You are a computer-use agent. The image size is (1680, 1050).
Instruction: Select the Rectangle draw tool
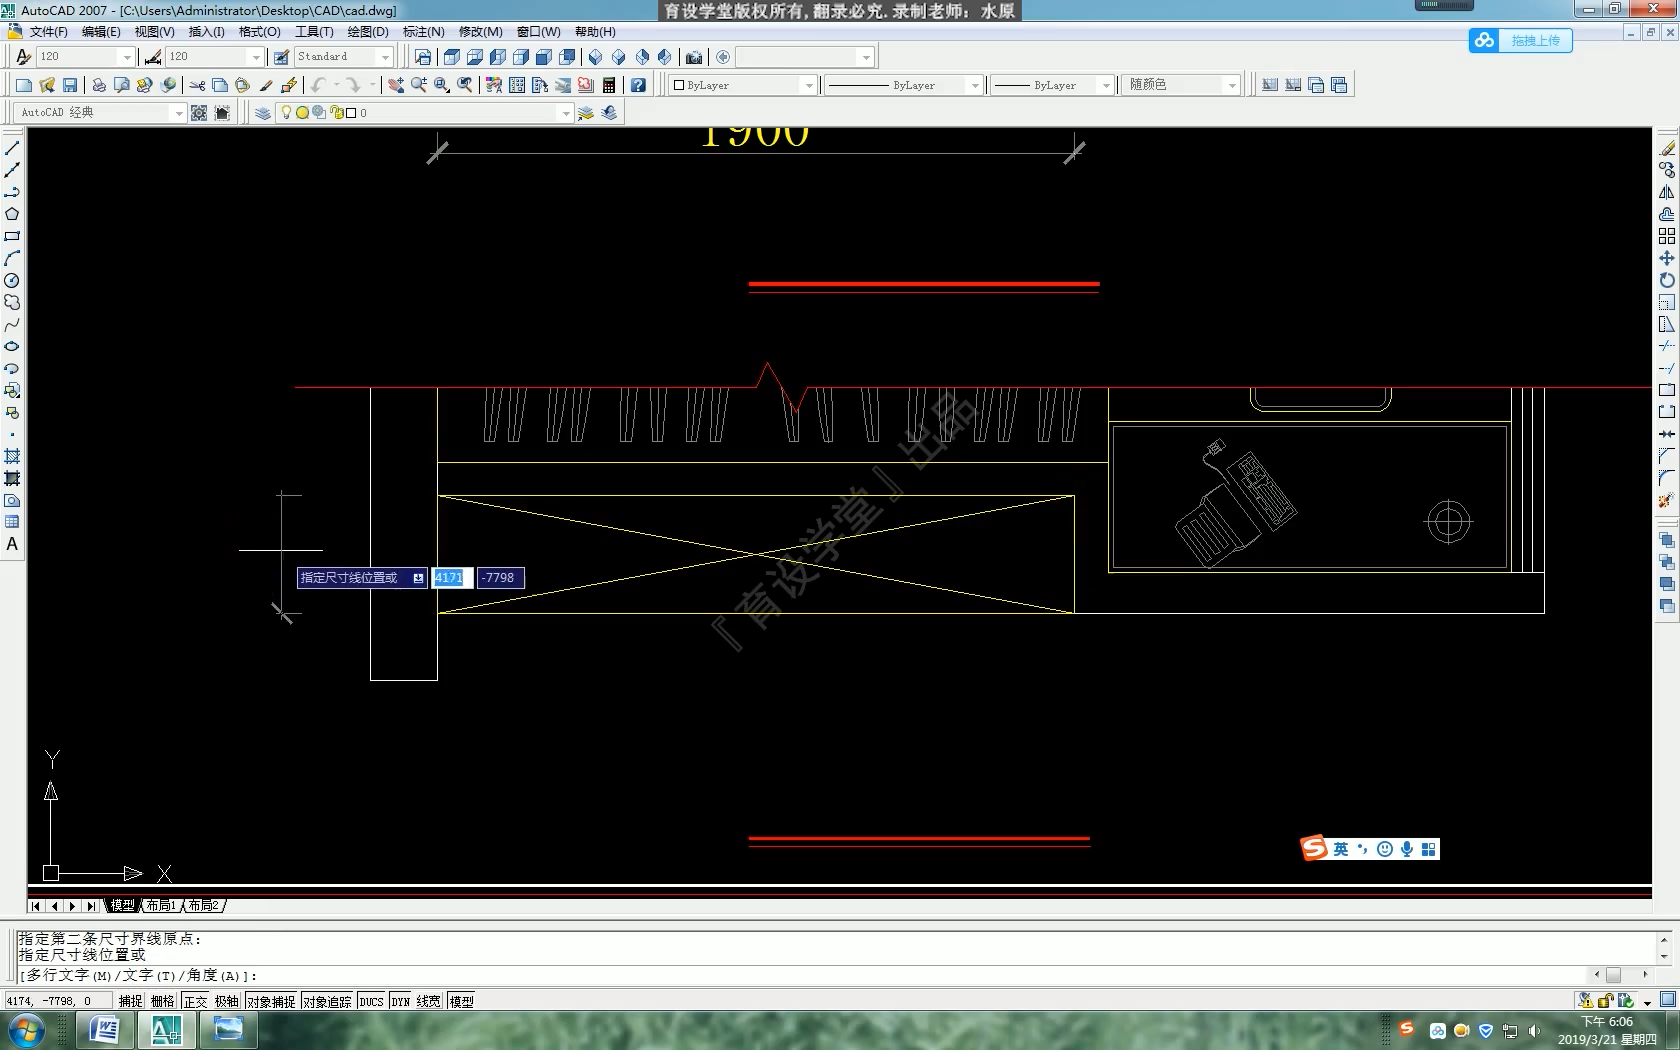point(12,236)
